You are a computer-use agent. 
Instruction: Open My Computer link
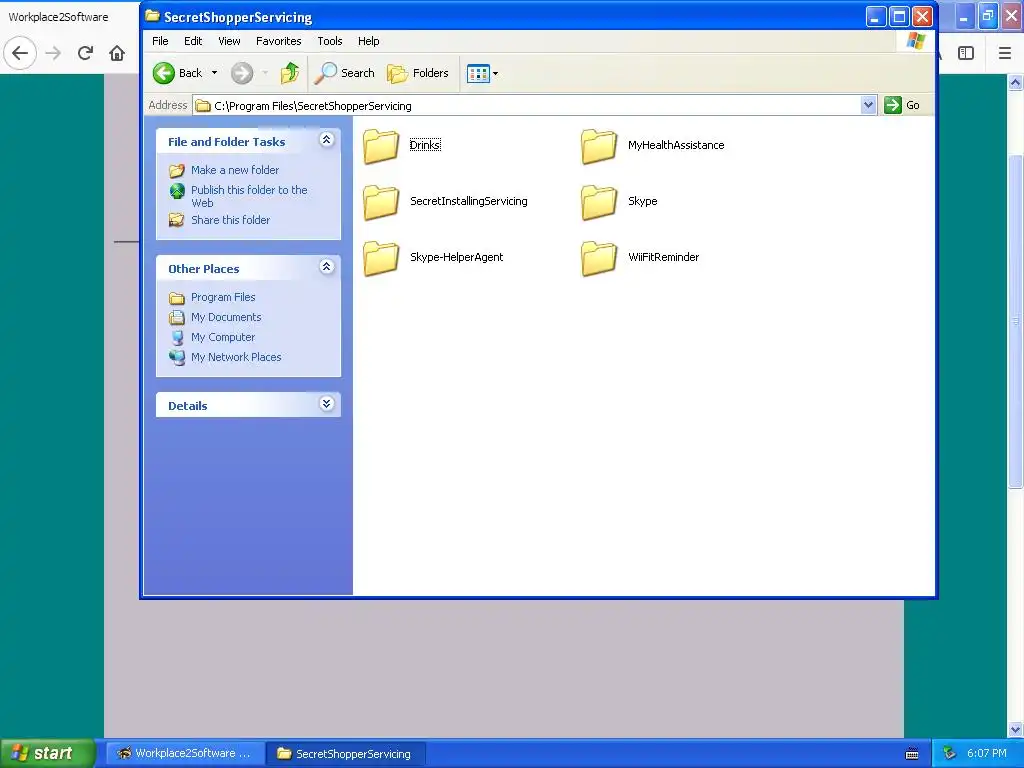click(223, 338)
